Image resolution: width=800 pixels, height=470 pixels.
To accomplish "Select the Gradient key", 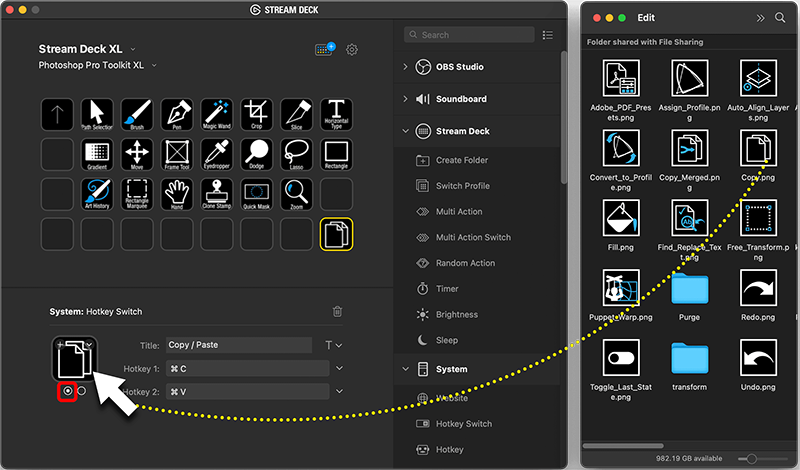I will coord(97,154).
